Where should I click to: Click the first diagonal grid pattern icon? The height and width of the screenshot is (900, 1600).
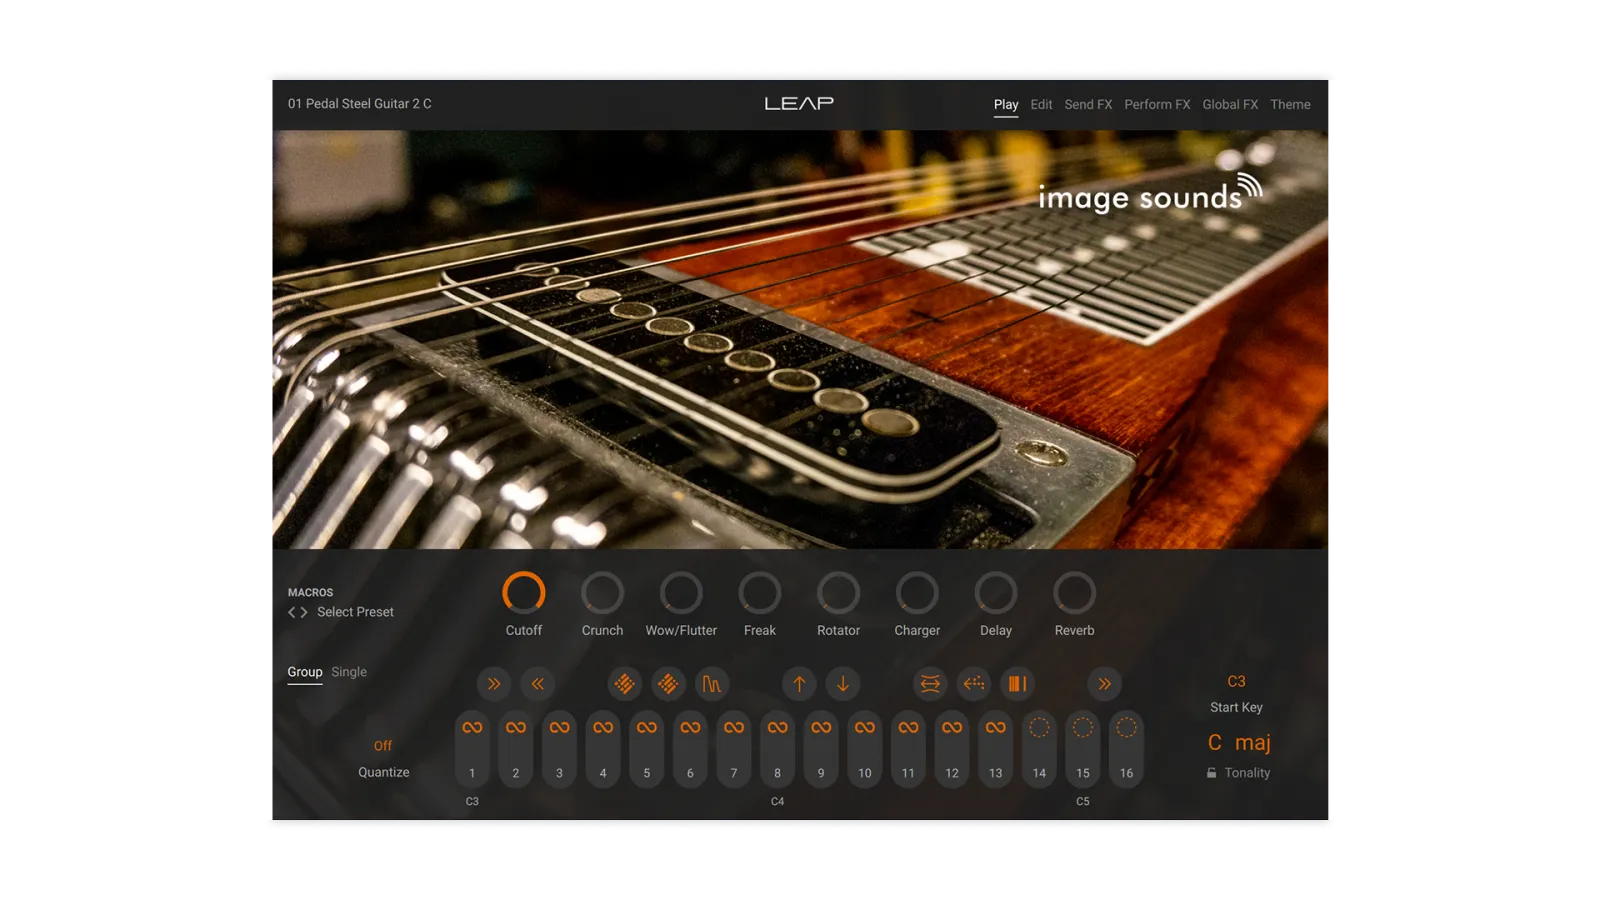[x=624, y=684]
